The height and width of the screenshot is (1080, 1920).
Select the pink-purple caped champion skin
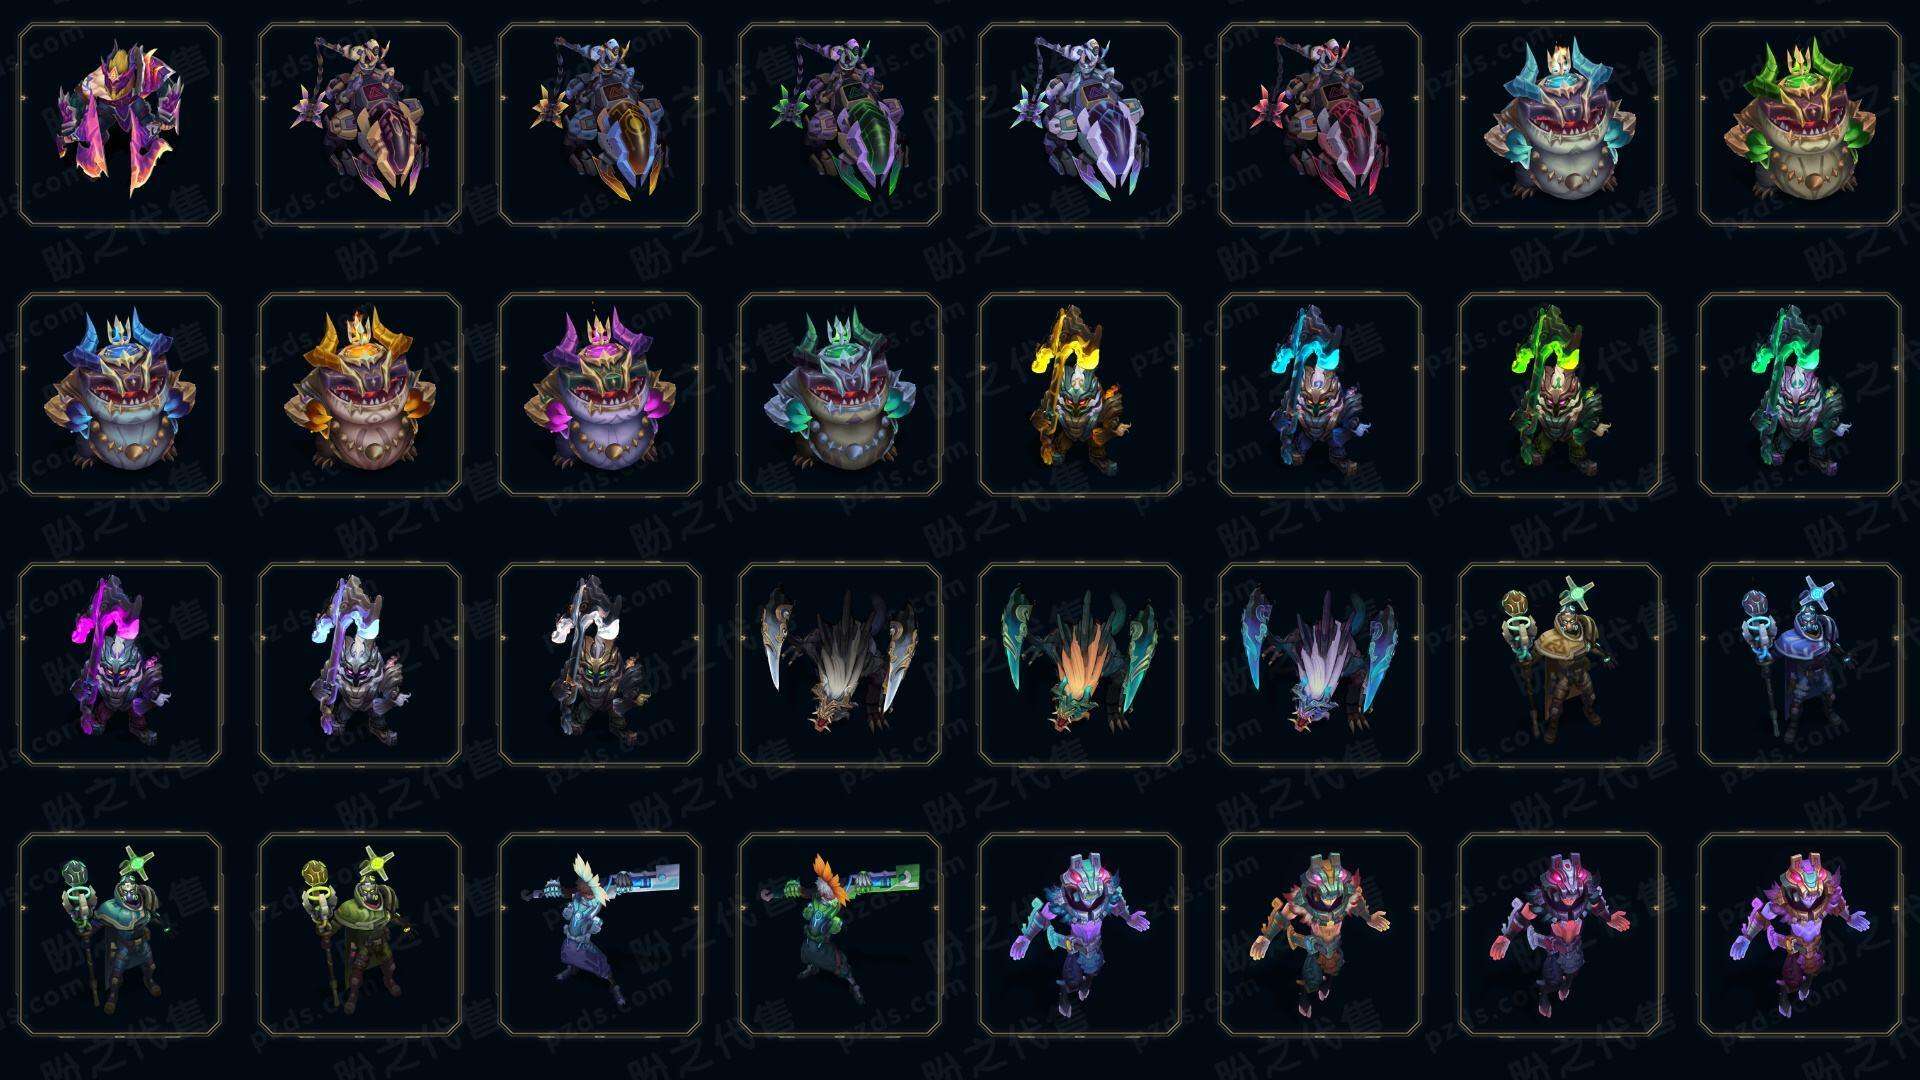pyautogui.click(x=120, y=124)
